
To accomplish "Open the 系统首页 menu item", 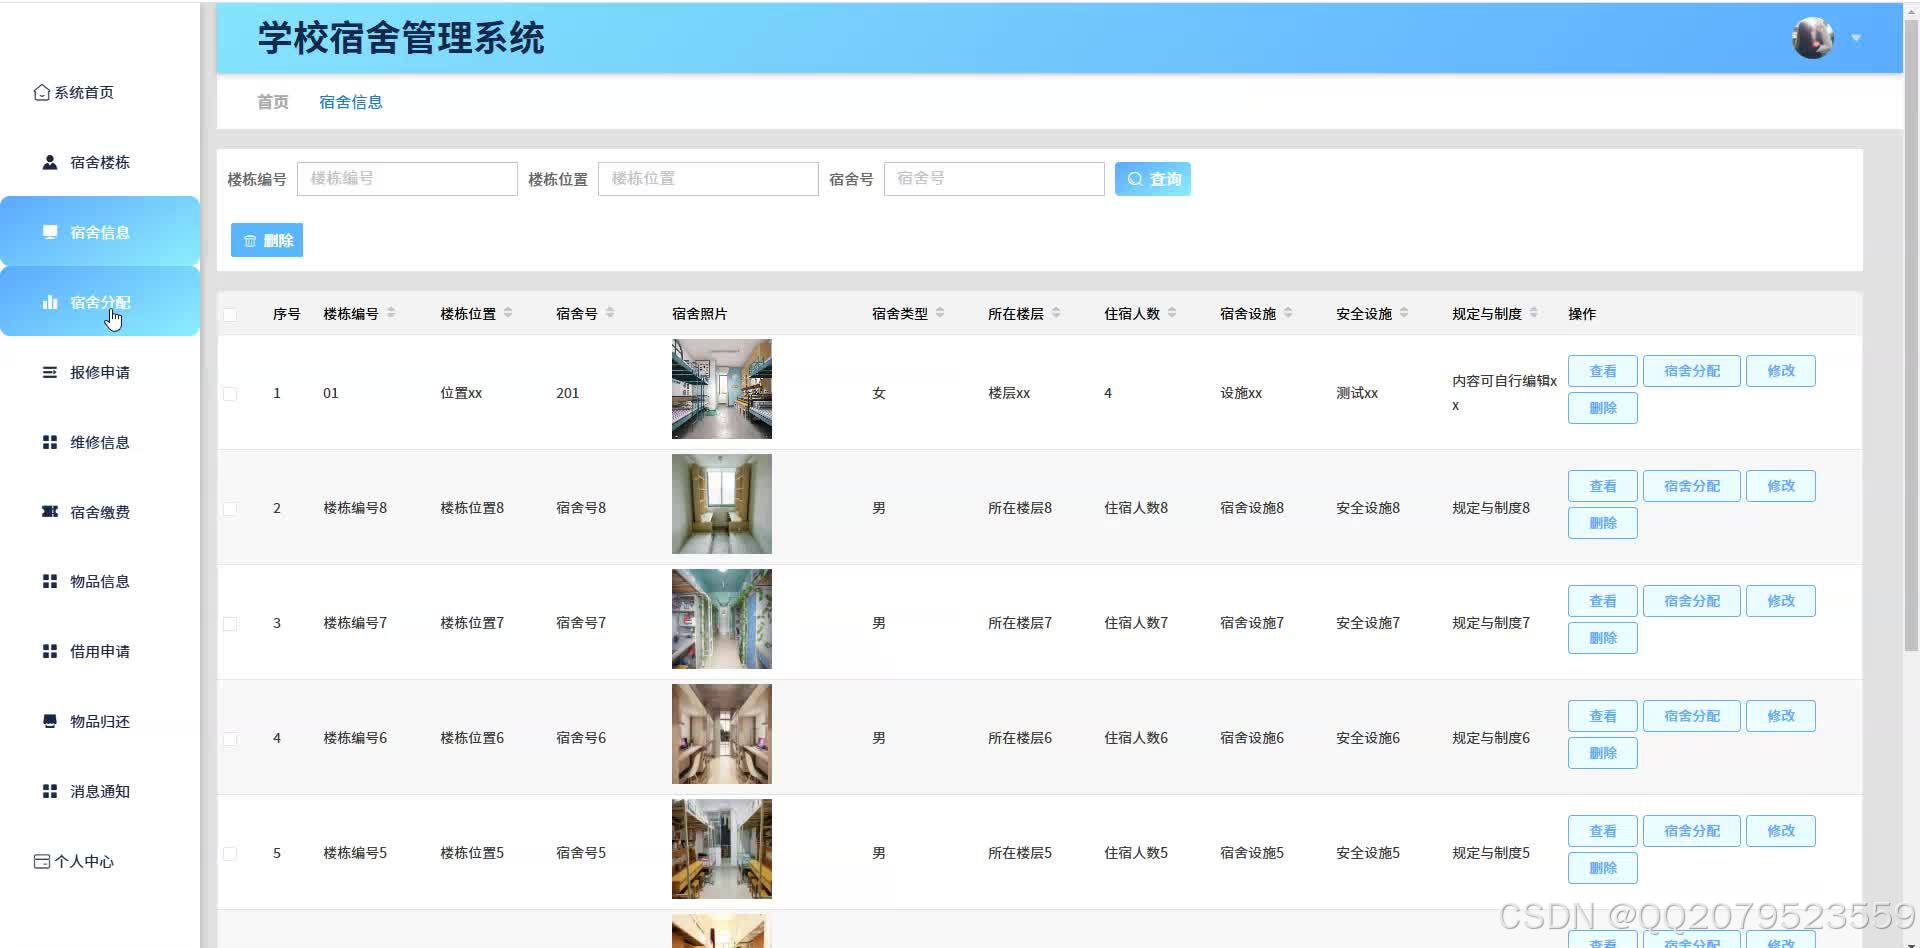I will (100, 92).
